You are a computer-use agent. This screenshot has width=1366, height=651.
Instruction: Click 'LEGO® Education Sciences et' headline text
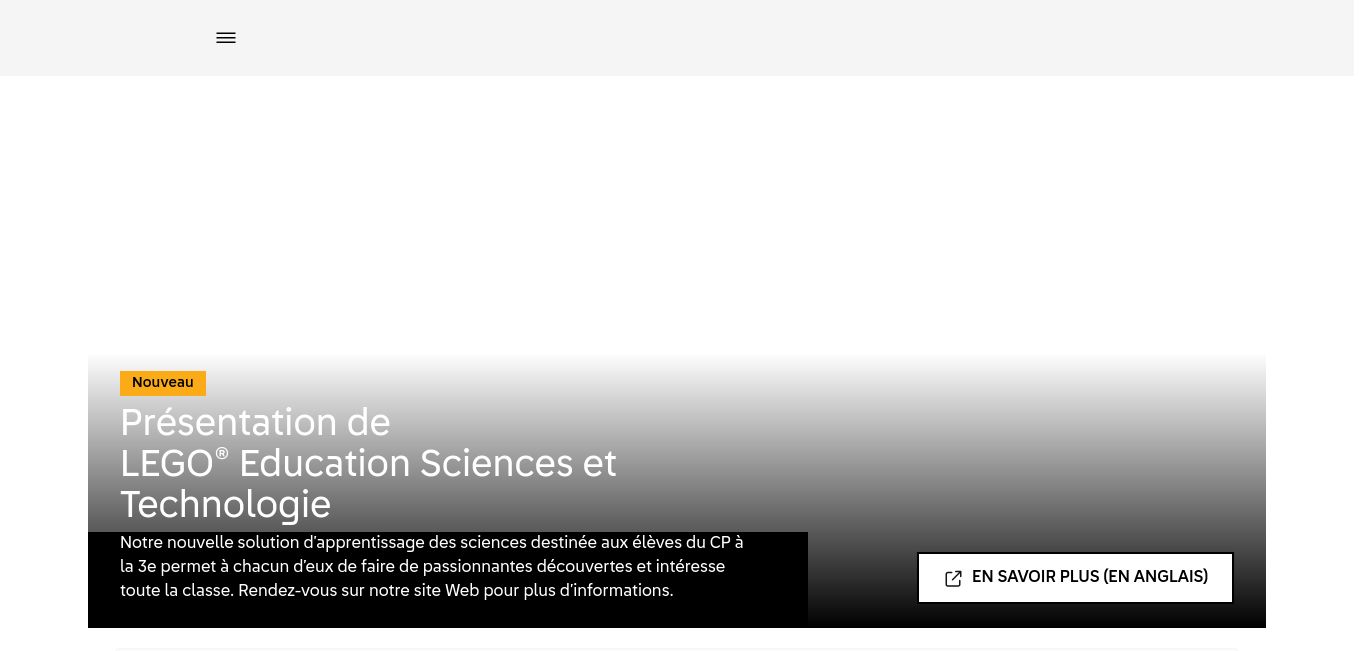coord(368,464)
